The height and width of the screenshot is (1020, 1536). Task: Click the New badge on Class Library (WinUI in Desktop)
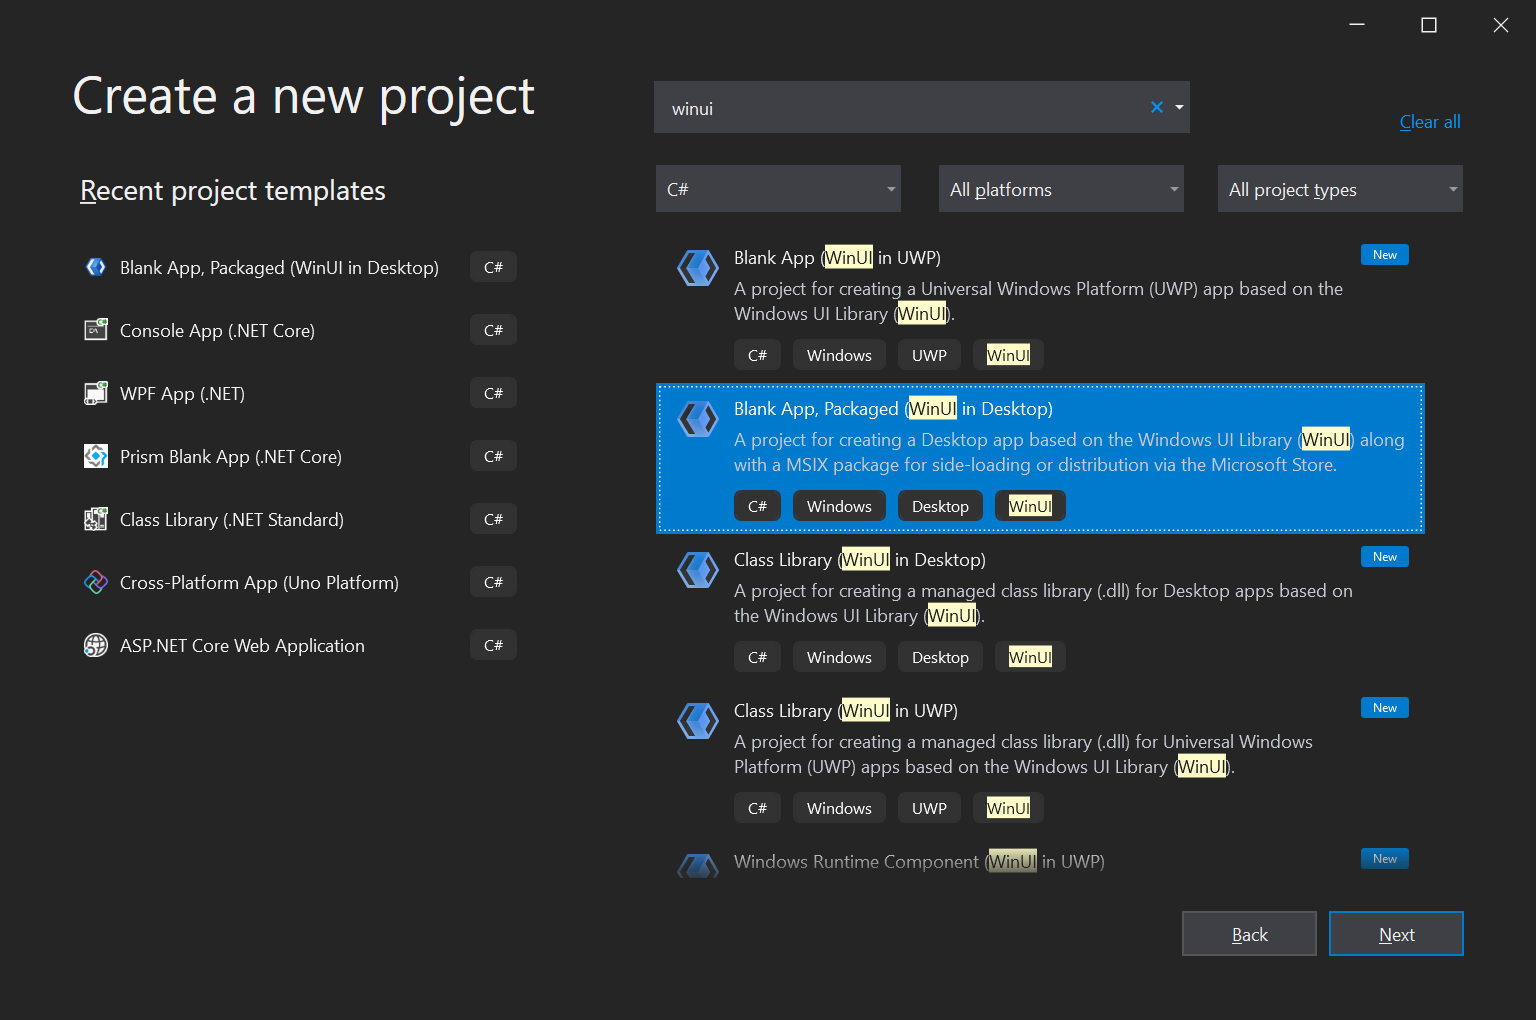click(1385, 557)
